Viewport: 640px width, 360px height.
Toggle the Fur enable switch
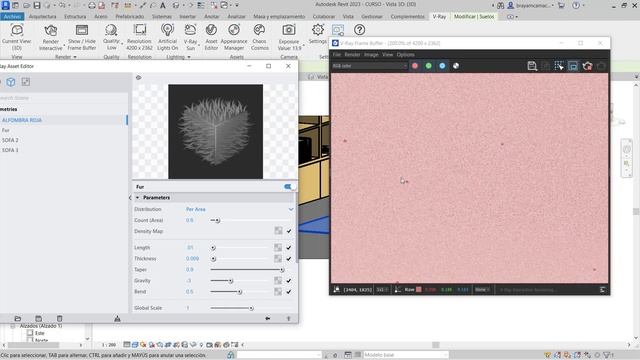coord(289,187)
